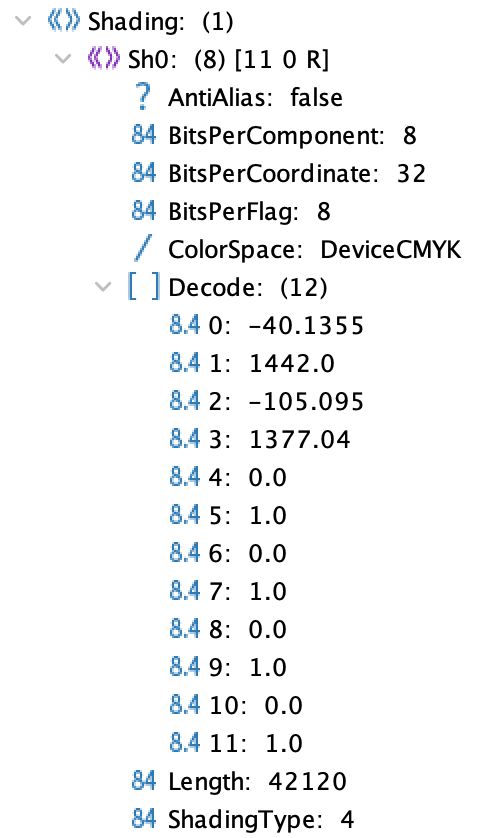
Task: Click the Shading dictionary icon
Action: (x=64, y=21)
